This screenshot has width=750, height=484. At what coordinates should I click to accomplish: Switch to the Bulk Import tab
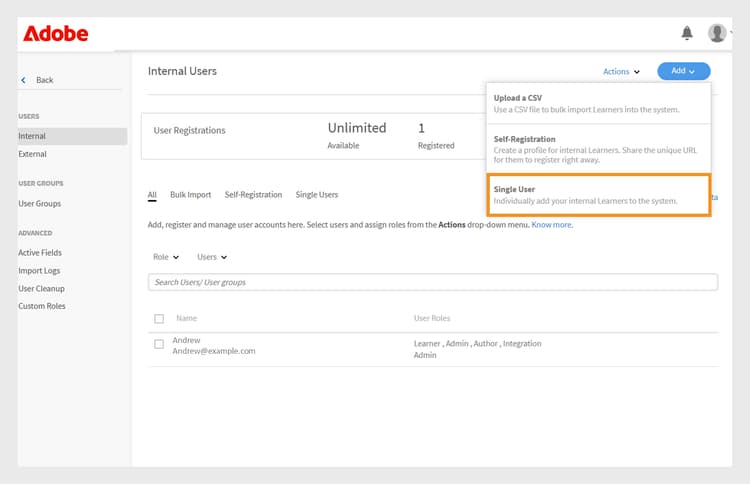[190, 195]
